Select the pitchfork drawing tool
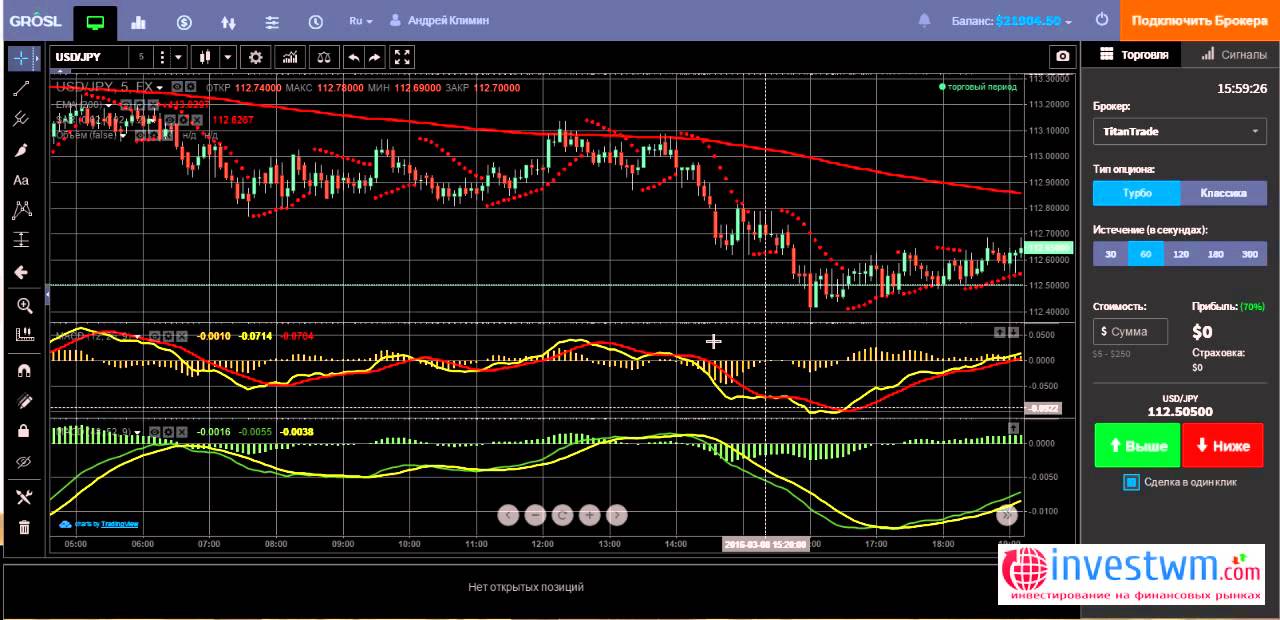This screenshot has width=1280, height=620. 21,119
